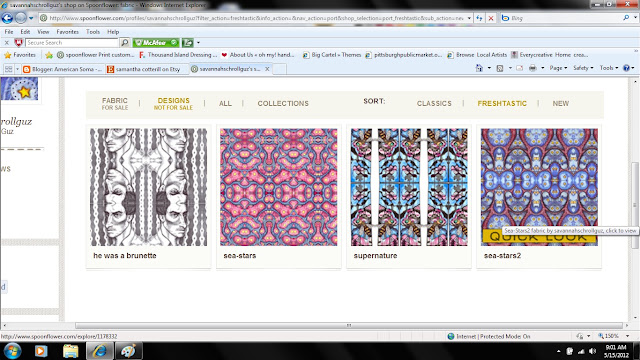The image size is (640, 360).
Task: Open the Tools menu in menu bar
Action: coord(93,31)
